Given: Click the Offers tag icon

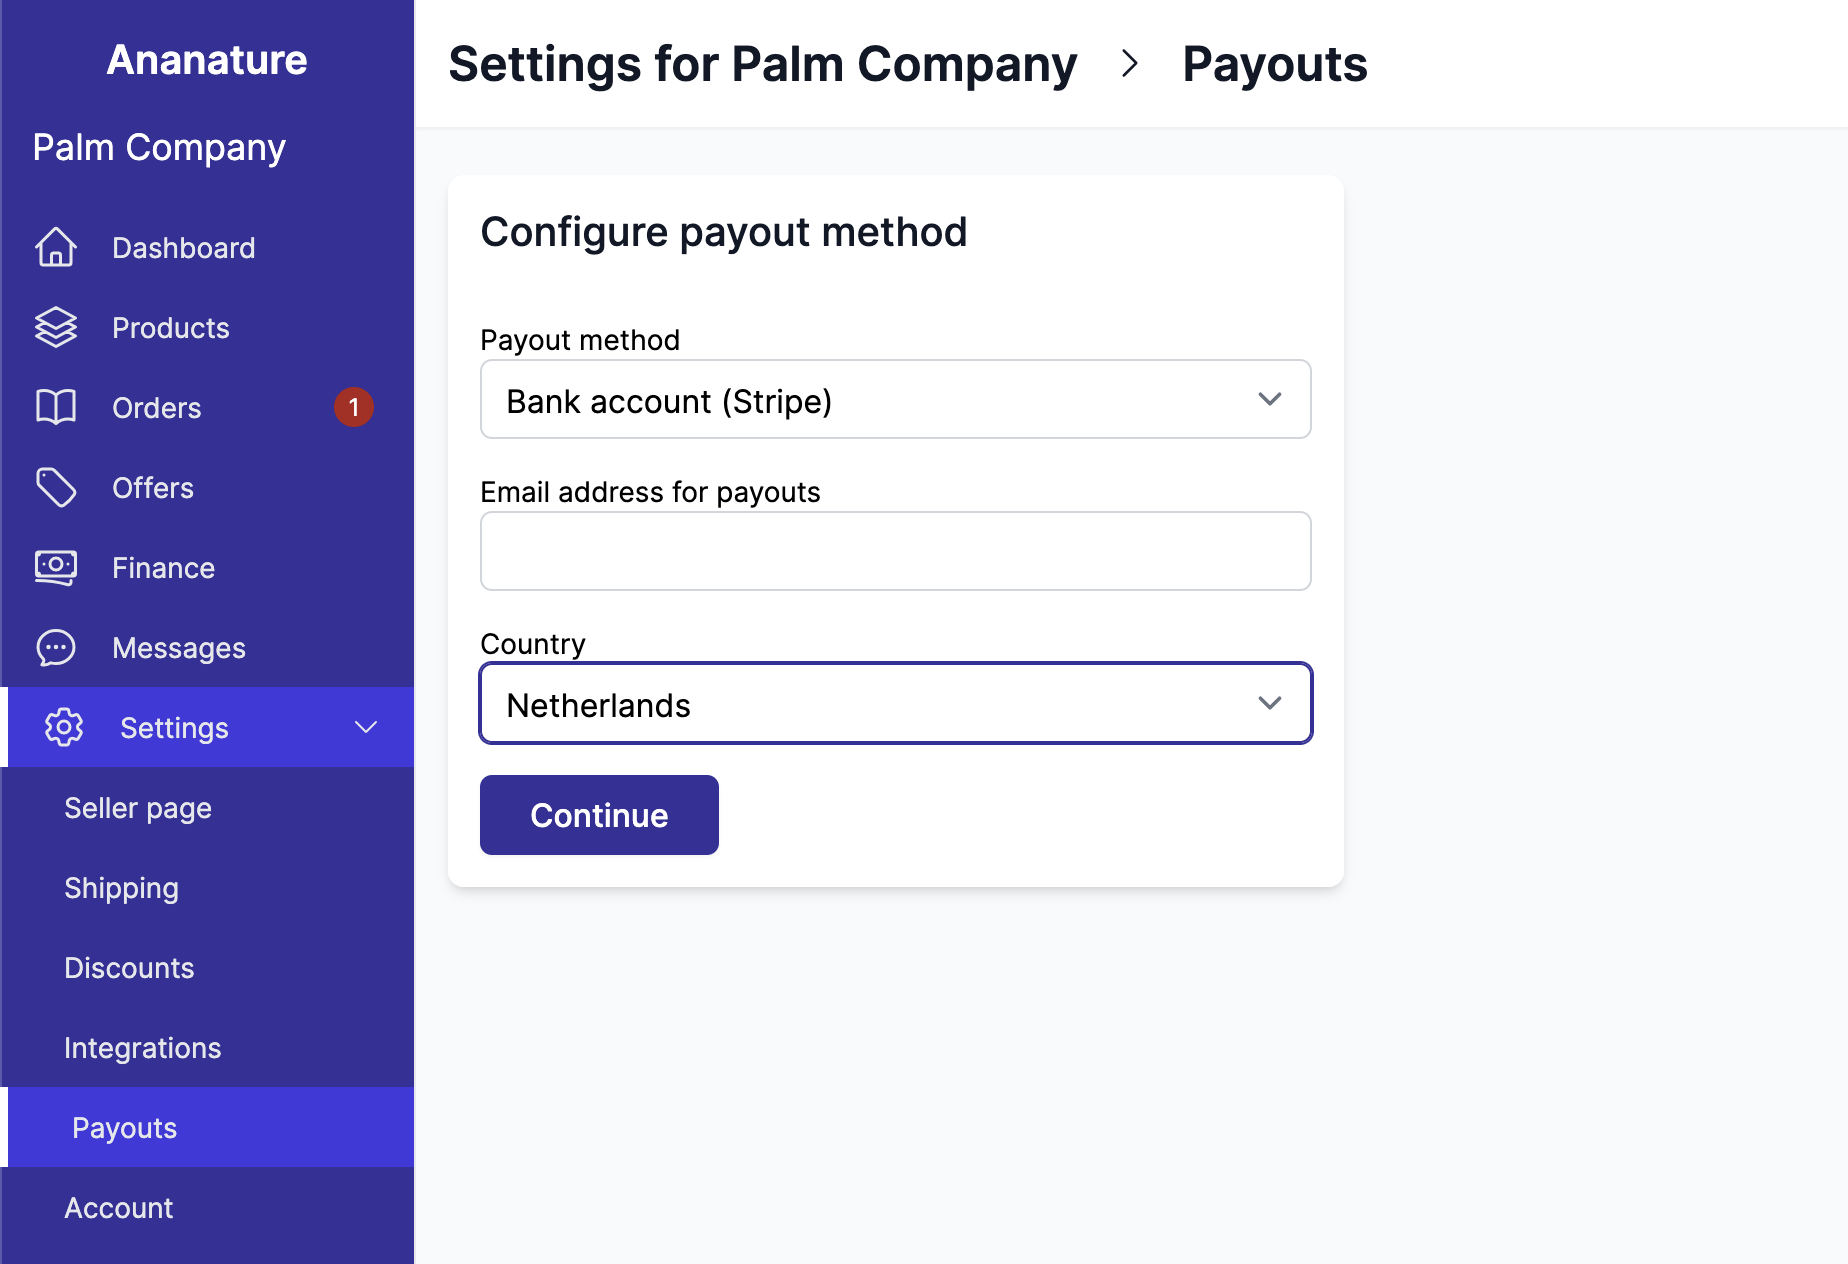Looking at the screenshot, I should pos(56,487).
